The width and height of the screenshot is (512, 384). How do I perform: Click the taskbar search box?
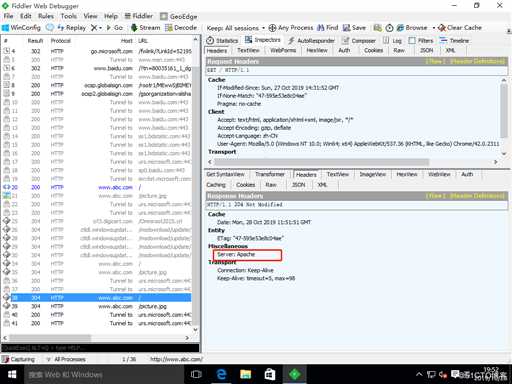pyautogui.click(x=104, y=374)
